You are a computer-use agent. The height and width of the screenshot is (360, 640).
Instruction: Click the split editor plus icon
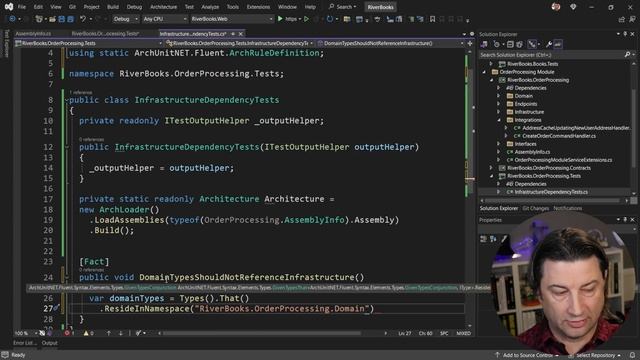470,43
